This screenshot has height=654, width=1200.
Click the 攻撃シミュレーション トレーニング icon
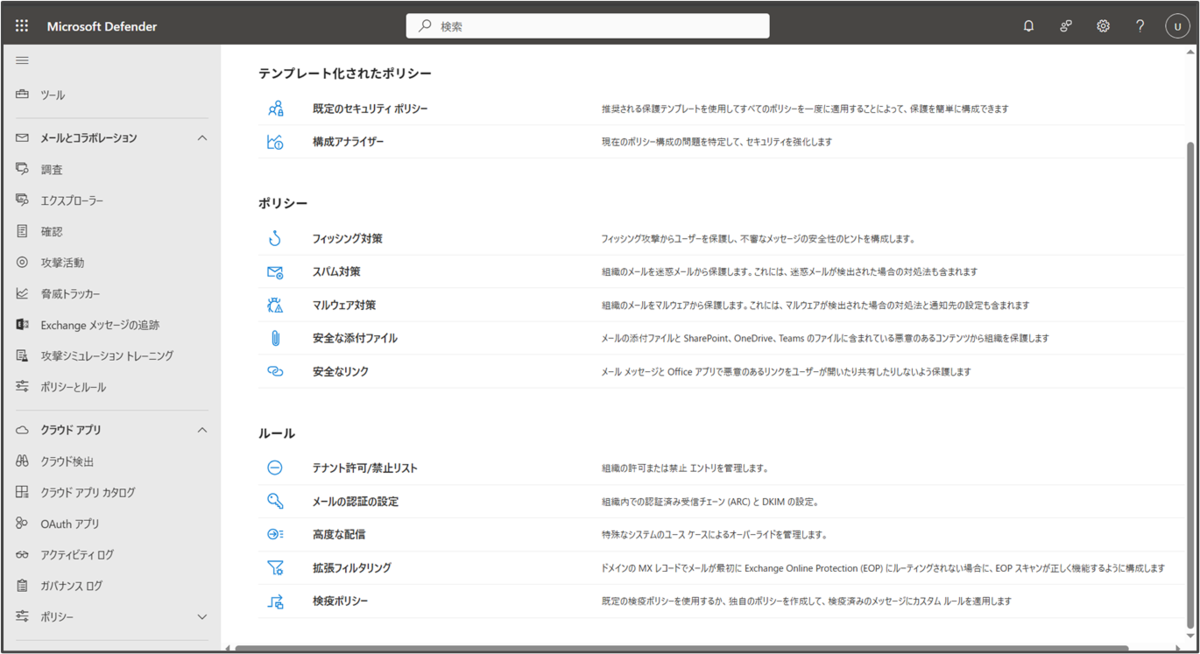pyautogui.click(x=22, y=356)
